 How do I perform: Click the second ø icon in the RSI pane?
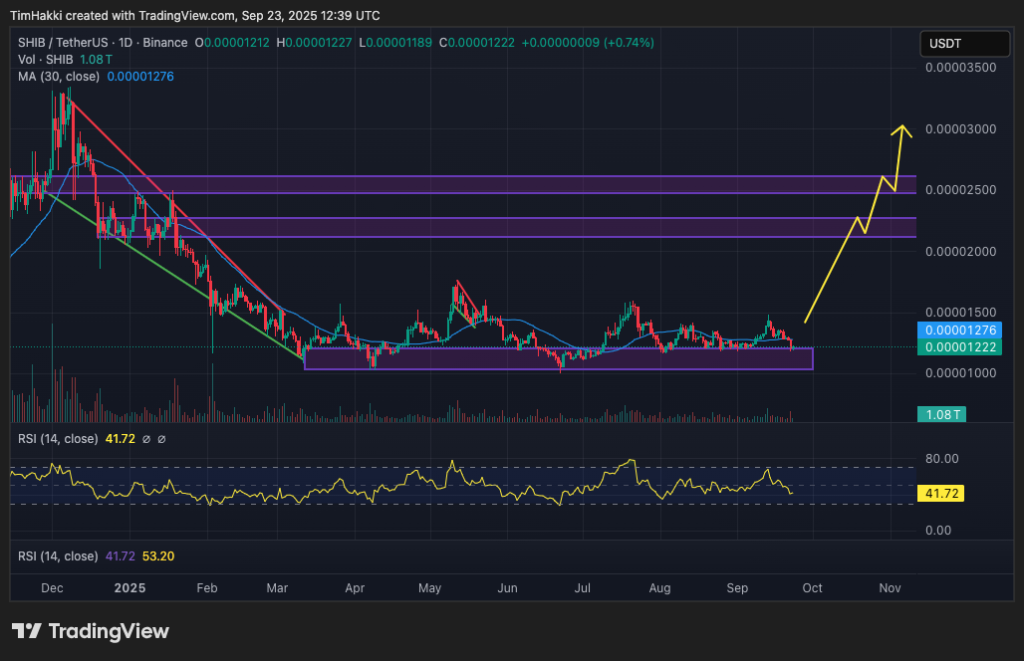[x=162, y=438]
